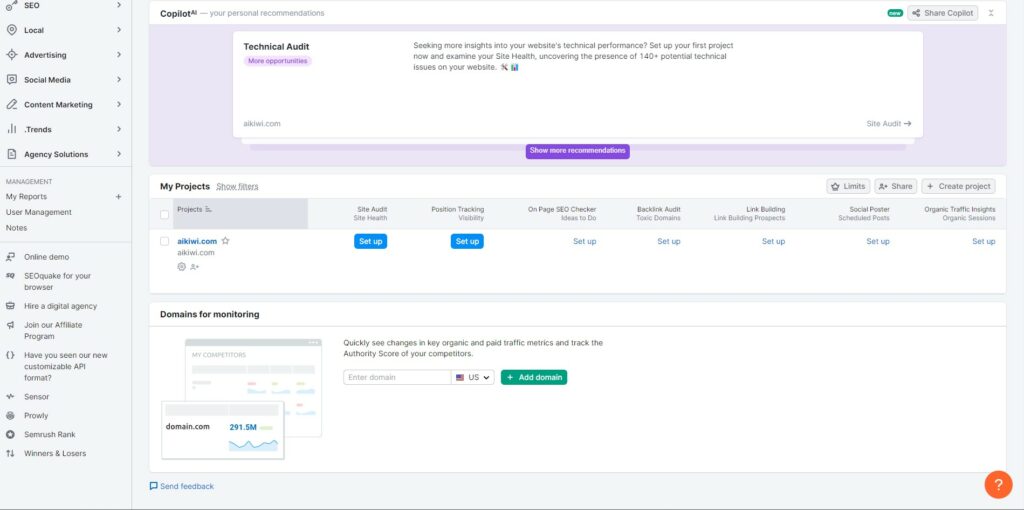Image resolution: width=1024 pixels, height=510 pixels.
Task: Click the .Trends bar chart icon
Action: click(x=11, y=129)
